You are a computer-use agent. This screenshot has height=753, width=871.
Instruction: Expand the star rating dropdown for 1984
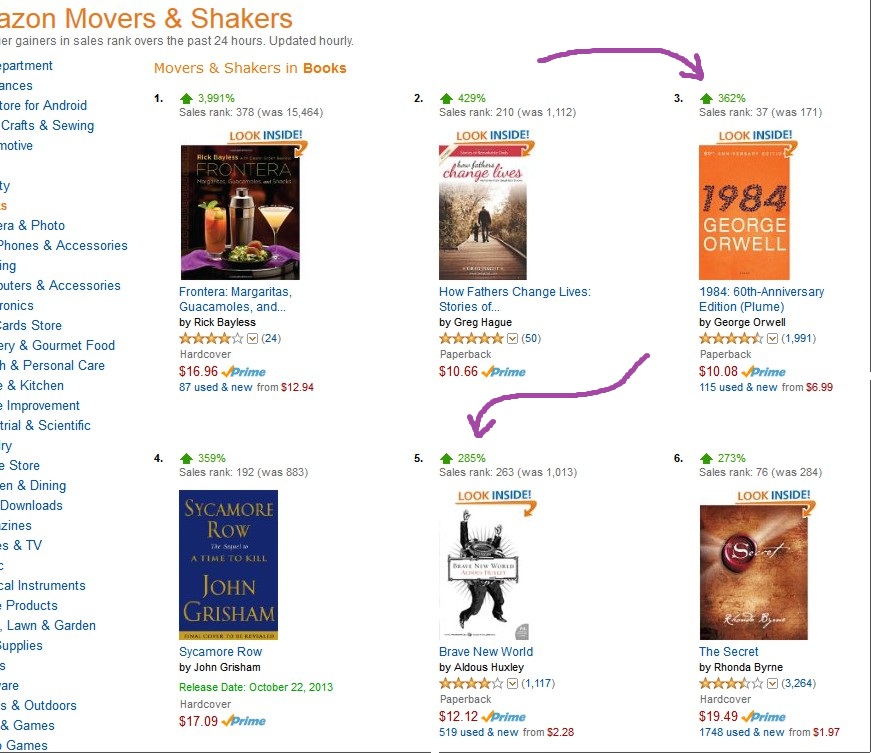coord(773,338)
